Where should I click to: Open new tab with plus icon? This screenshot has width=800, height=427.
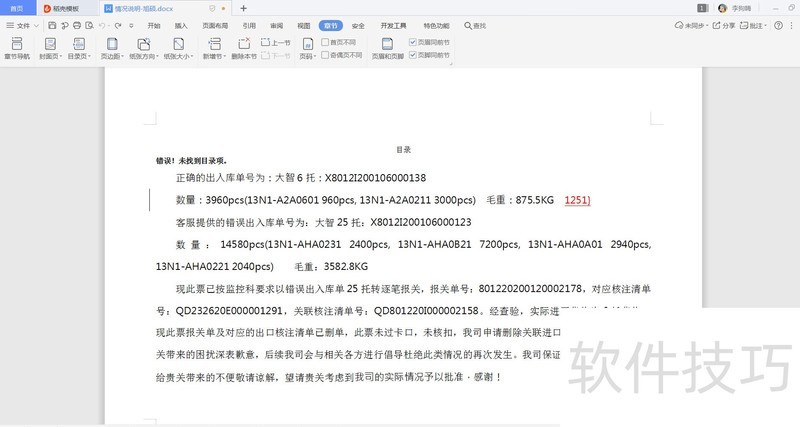click(x=243, y=8)
